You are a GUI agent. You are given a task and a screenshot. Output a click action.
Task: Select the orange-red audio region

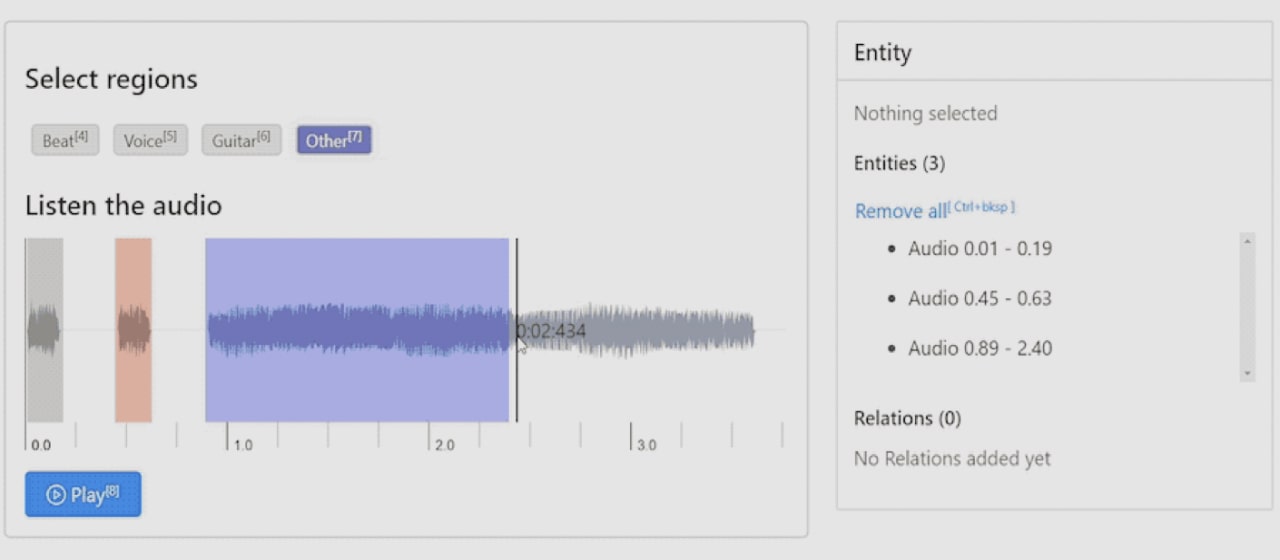click(133, 330)
